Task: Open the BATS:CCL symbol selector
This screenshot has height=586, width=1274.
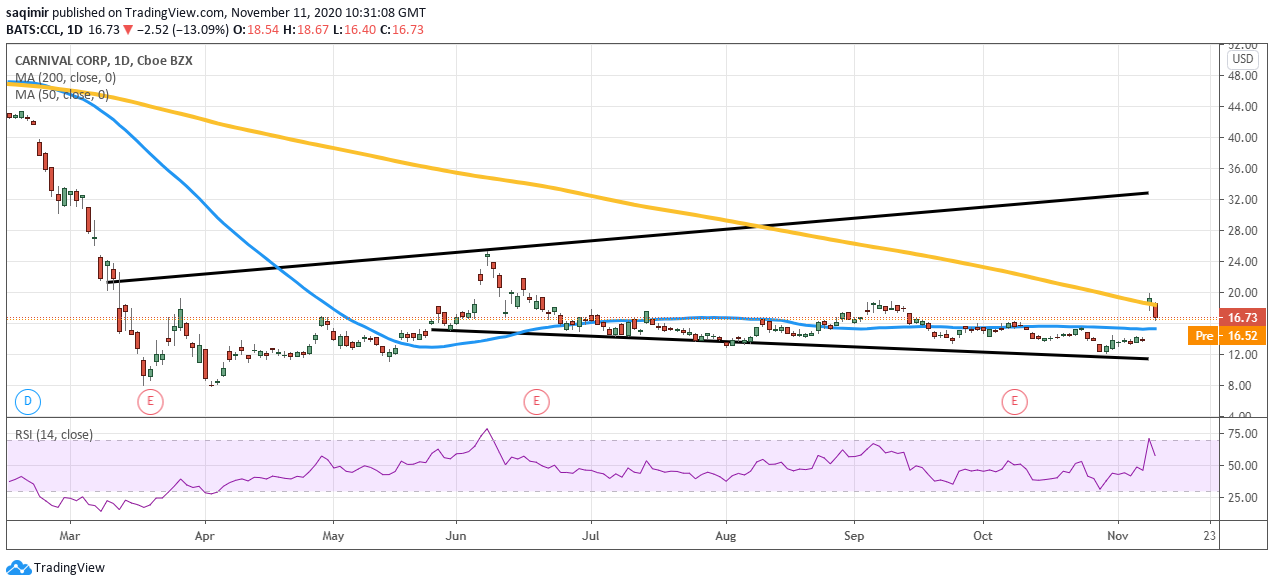Action: click(33, 31)
